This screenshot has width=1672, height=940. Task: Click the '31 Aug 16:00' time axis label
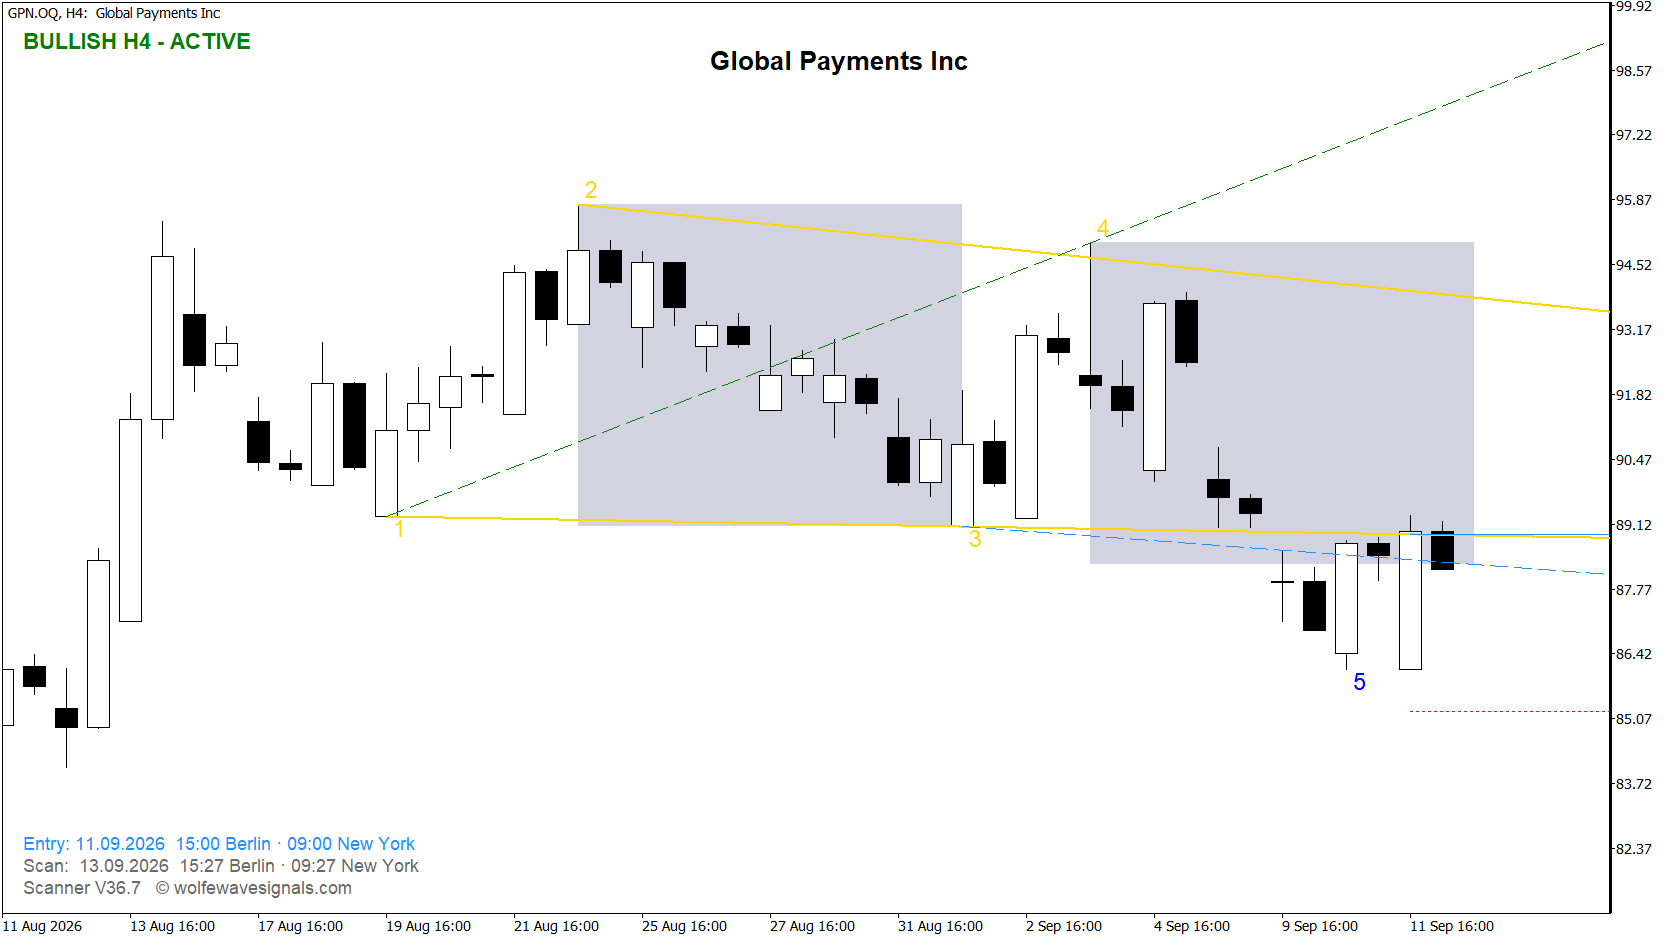(x=940, y=926)
